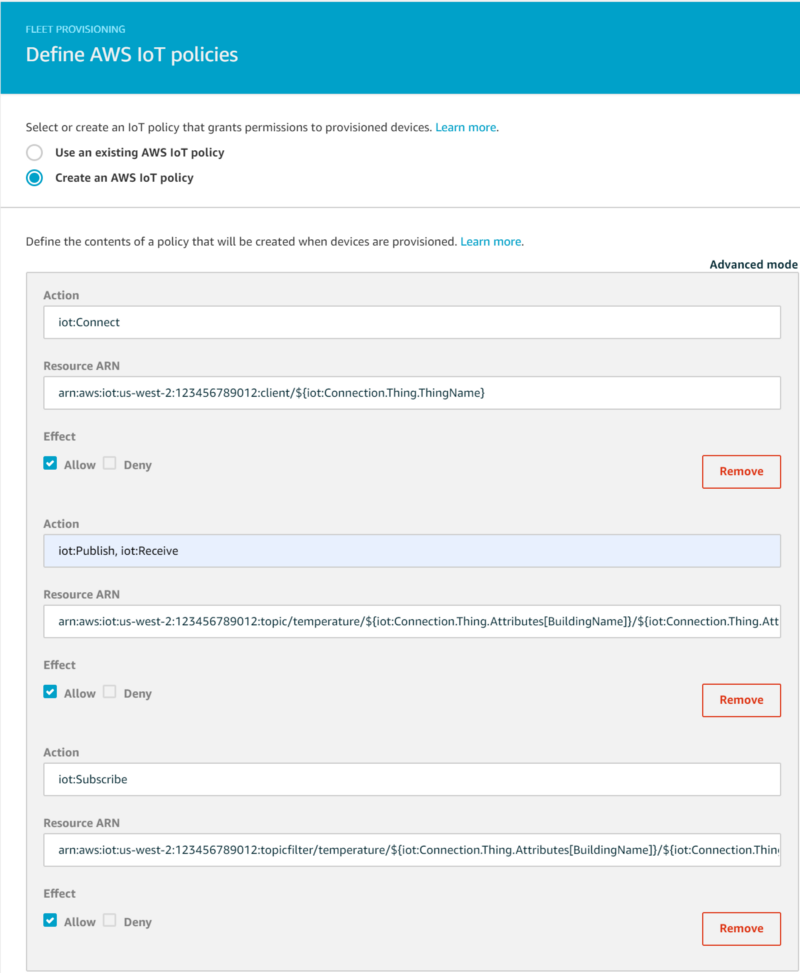Select "Create an AWS IoT policy" radio
Screen dimensions: 800x973
[x=35, y=178]
